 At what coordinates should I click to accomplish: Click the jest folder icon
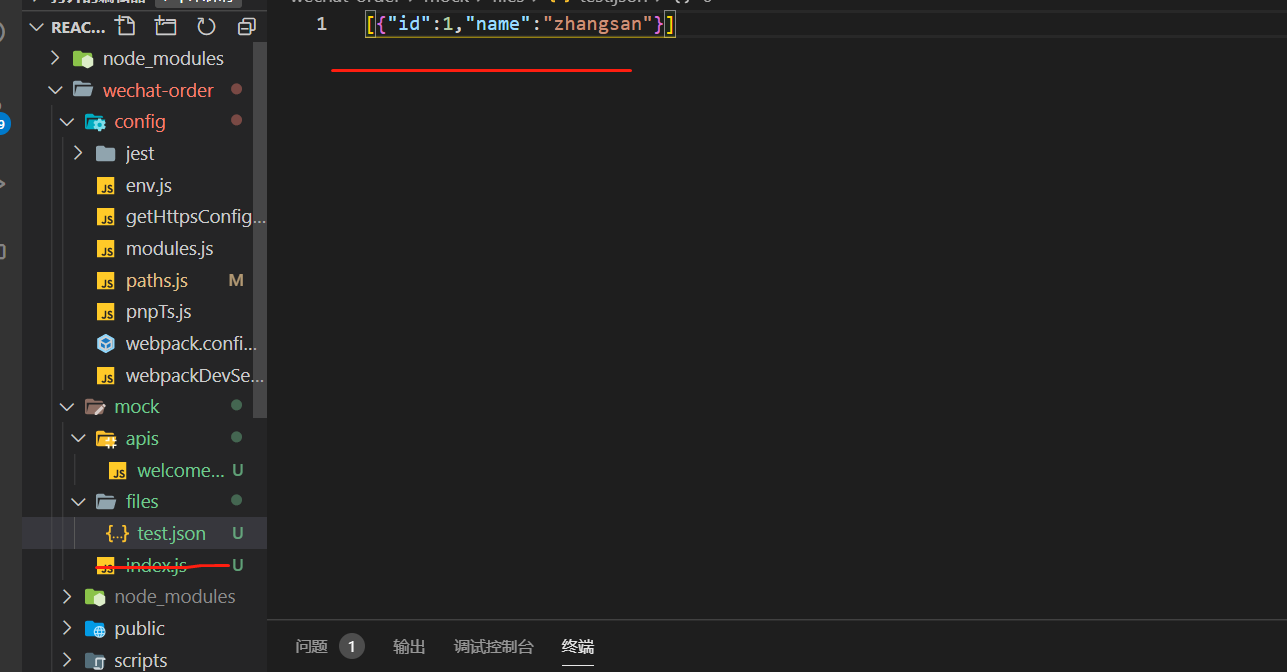click(105, 154)
